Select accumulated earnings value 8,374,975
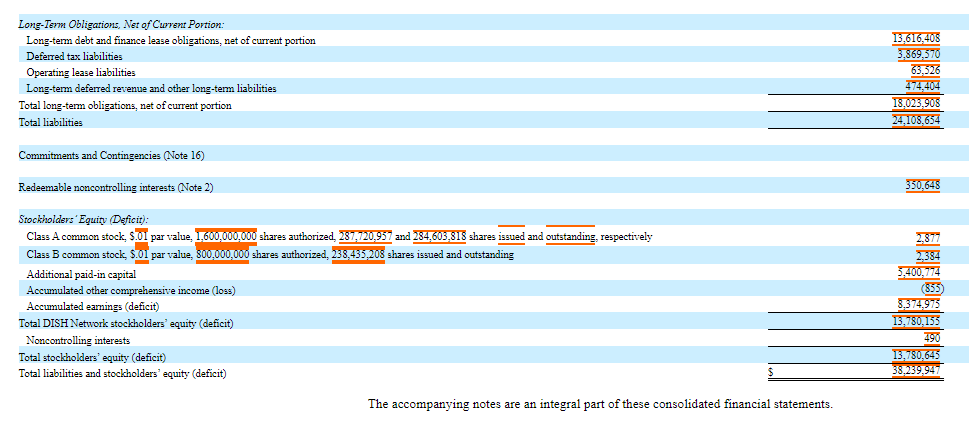The image size is (969, 425). pos(919,305)
